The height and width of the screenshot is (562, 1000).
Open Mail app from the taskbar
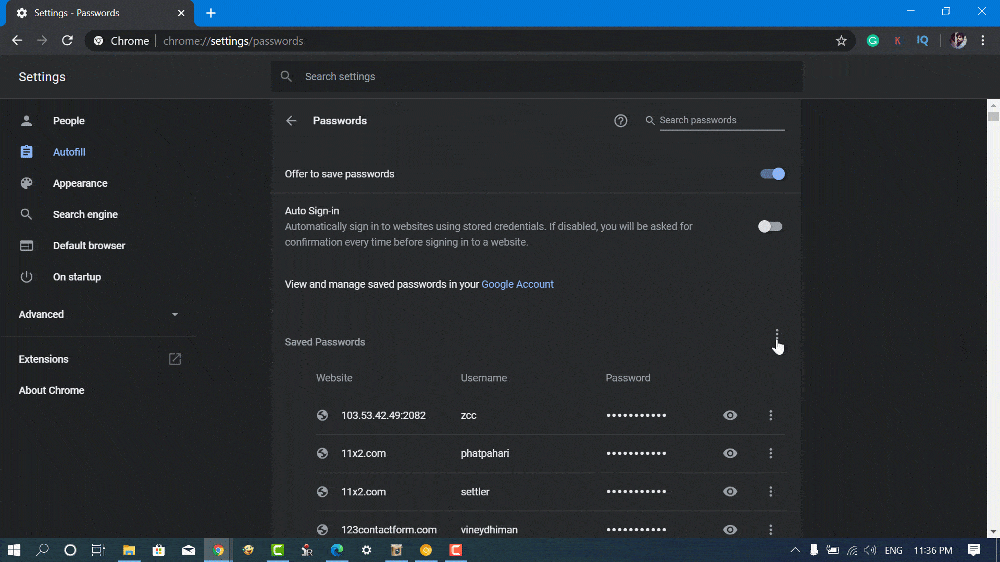coord(188,550)
